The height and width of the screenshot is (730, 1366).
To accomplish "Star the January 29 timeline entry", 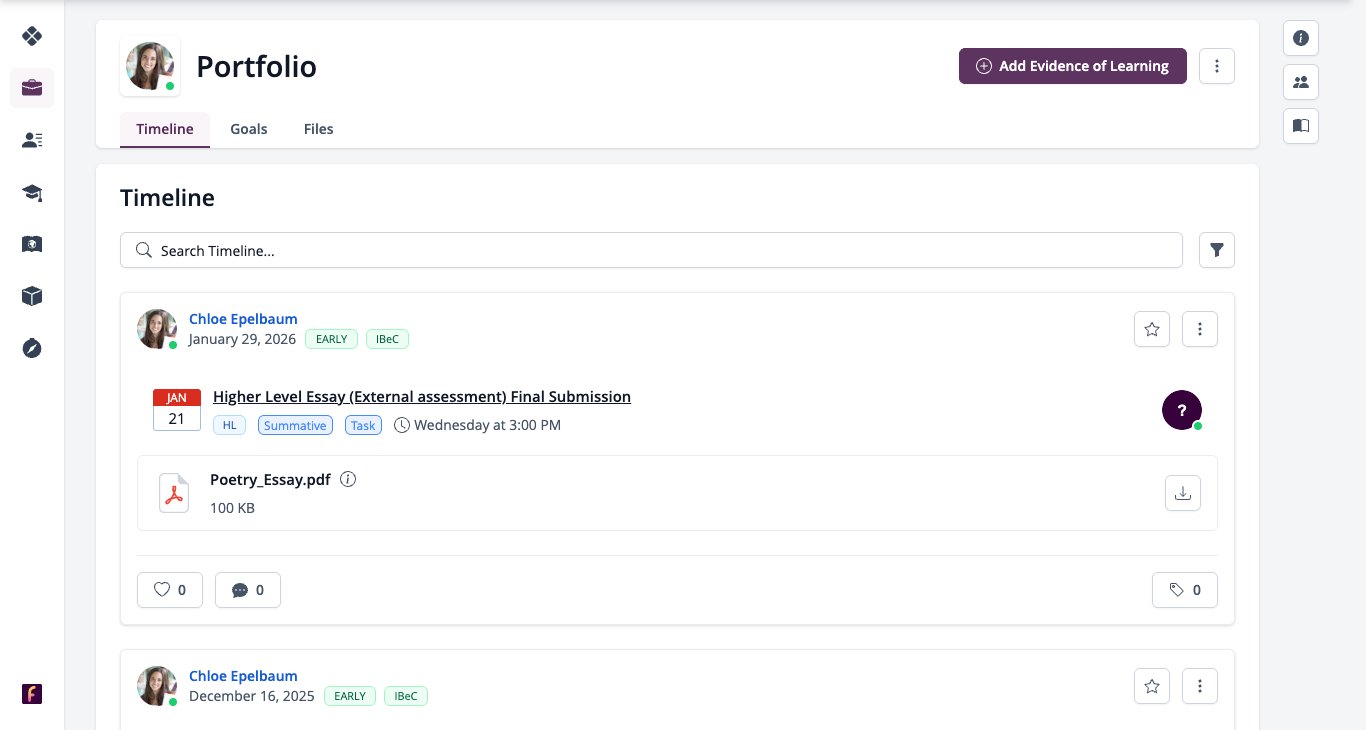I will point(1152,329).
